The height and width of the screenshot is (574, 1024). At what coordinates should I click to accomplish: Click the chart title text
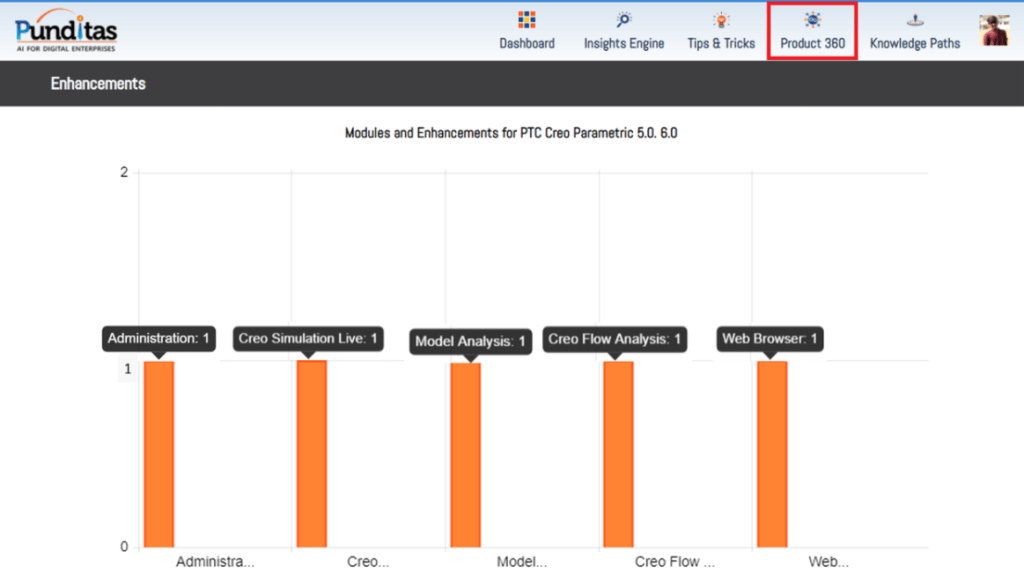(511, 133)
